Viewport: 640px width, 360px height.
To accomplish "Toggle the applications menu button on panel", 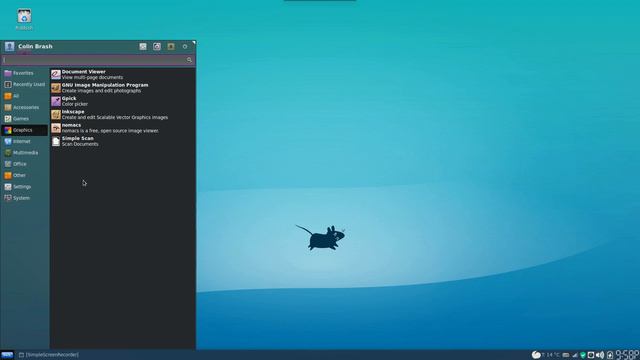I will (7, 355).
